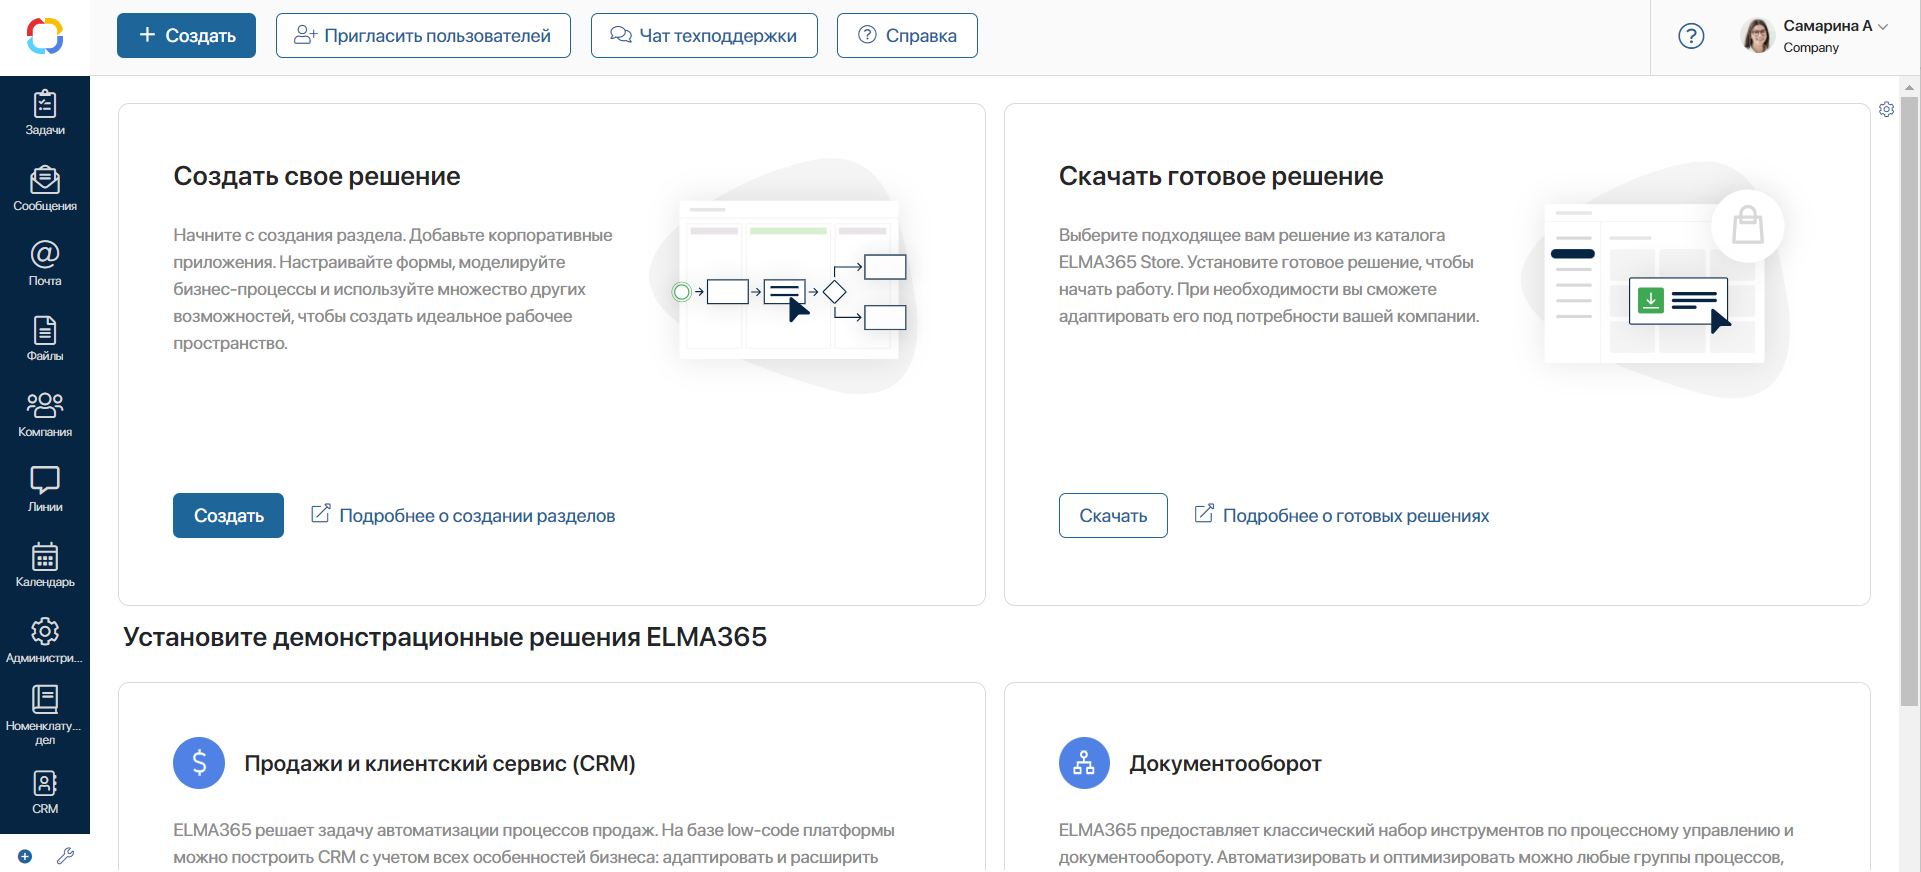Click the ELMA365 logo

pyautogui.click(x=45, y=36)
